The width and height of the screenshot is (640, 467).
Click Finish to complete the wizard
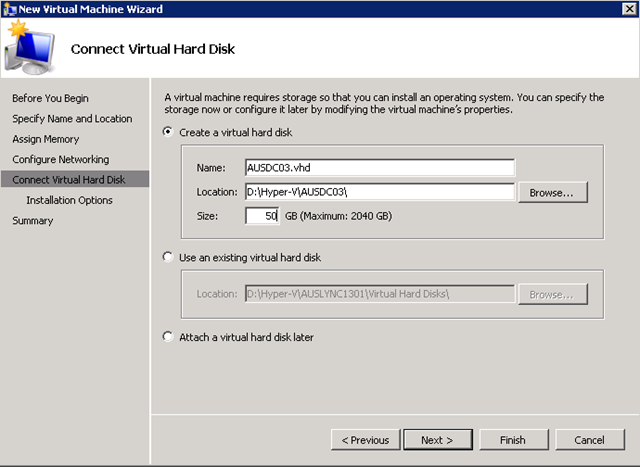click(513, 440)
